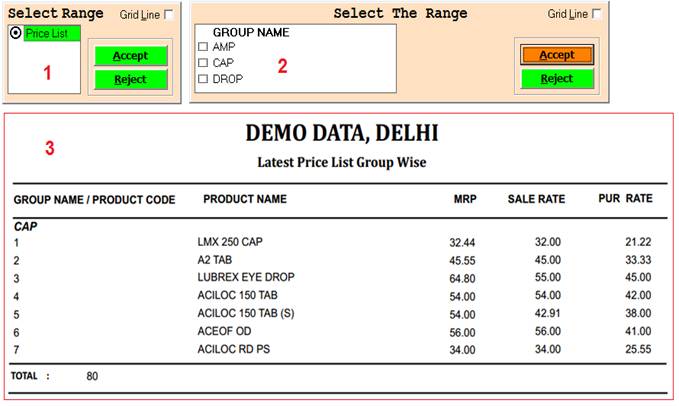Select the A2 TAB product row
This screenshot has width=679, height=406.
coord(216,260)
